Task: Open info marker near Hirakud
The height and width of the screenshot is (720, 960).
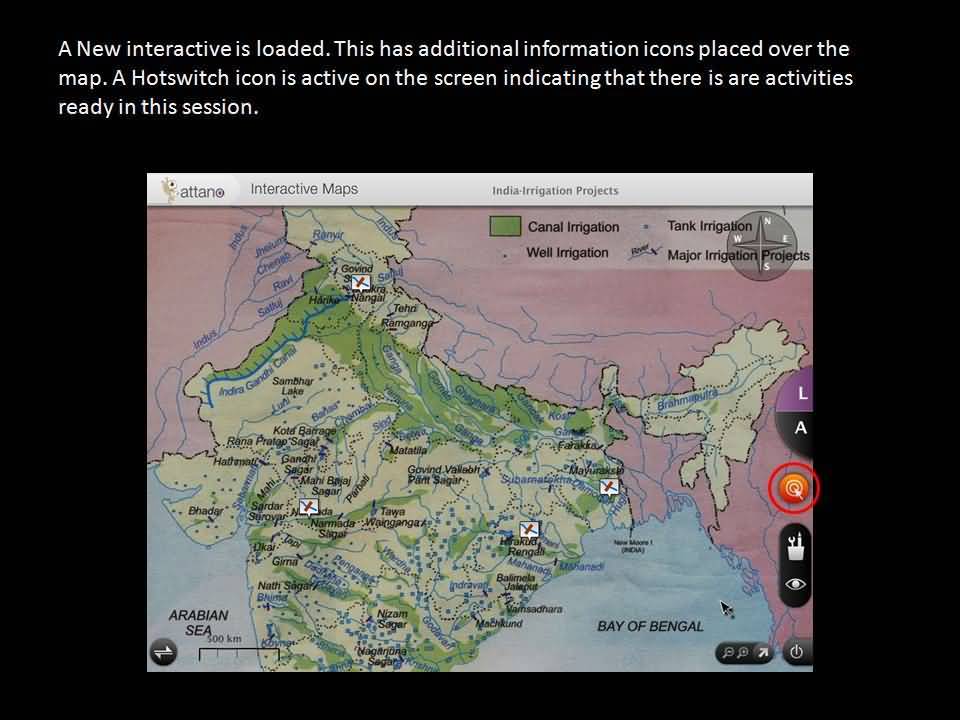Action: pyautogui.click(x=529, y=529)
